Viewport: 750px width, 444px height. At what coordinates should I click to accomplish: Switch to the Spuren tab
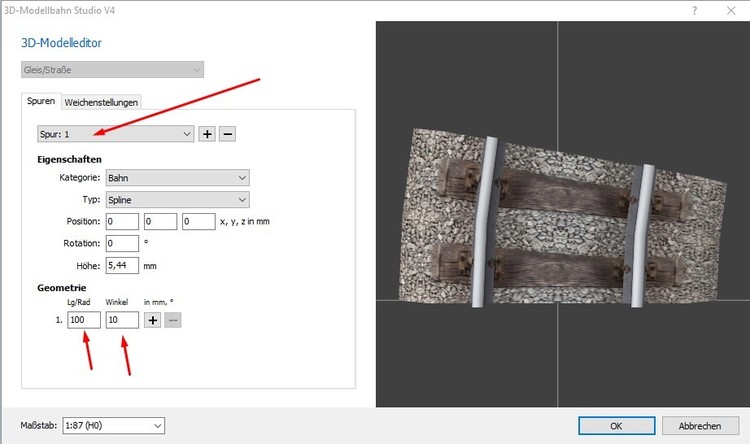click(x=41, y=101)
